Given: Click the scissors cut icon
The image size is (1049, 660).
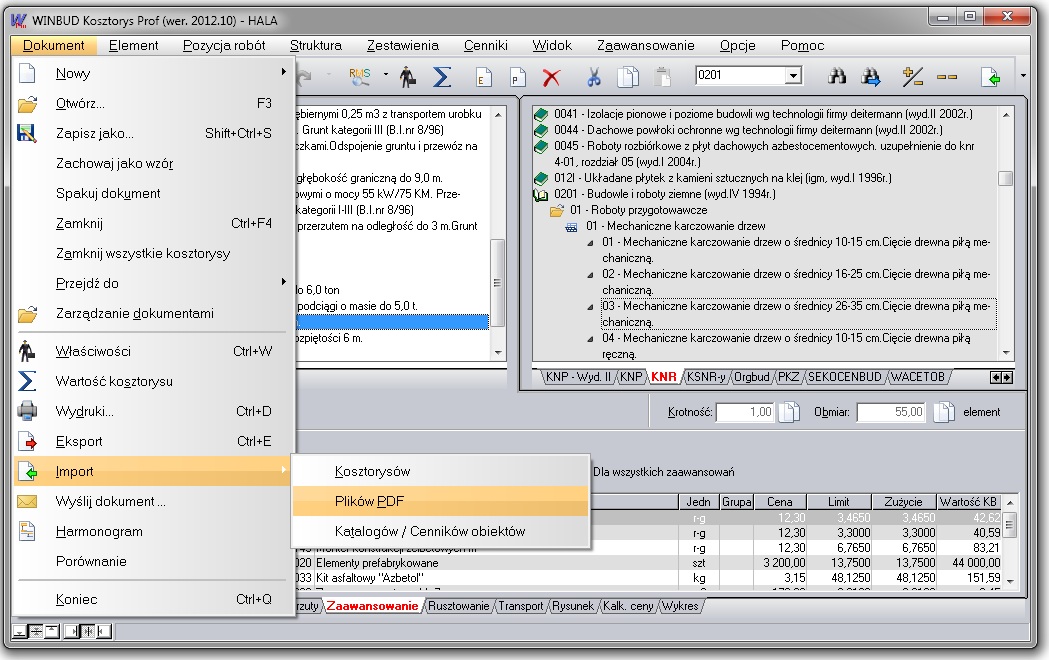Looking at the screenshot, I should [x=593, y=77].
